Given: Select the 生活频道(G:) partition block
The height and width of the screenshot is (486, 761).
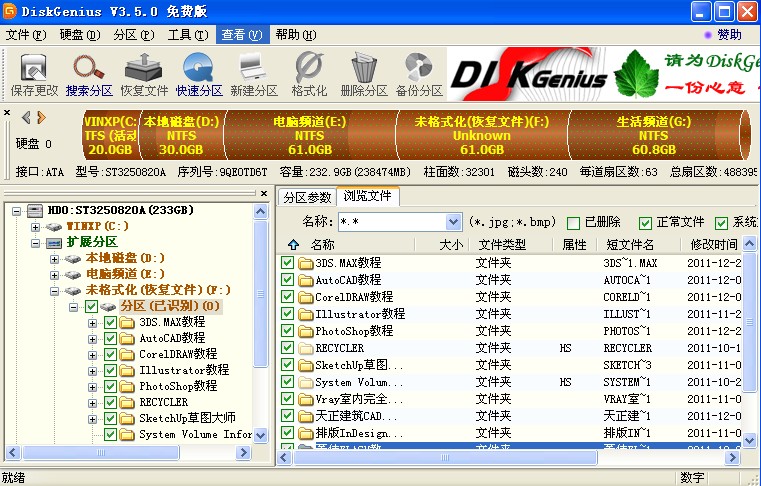Looking at the screenshot, I should (654, 135).
